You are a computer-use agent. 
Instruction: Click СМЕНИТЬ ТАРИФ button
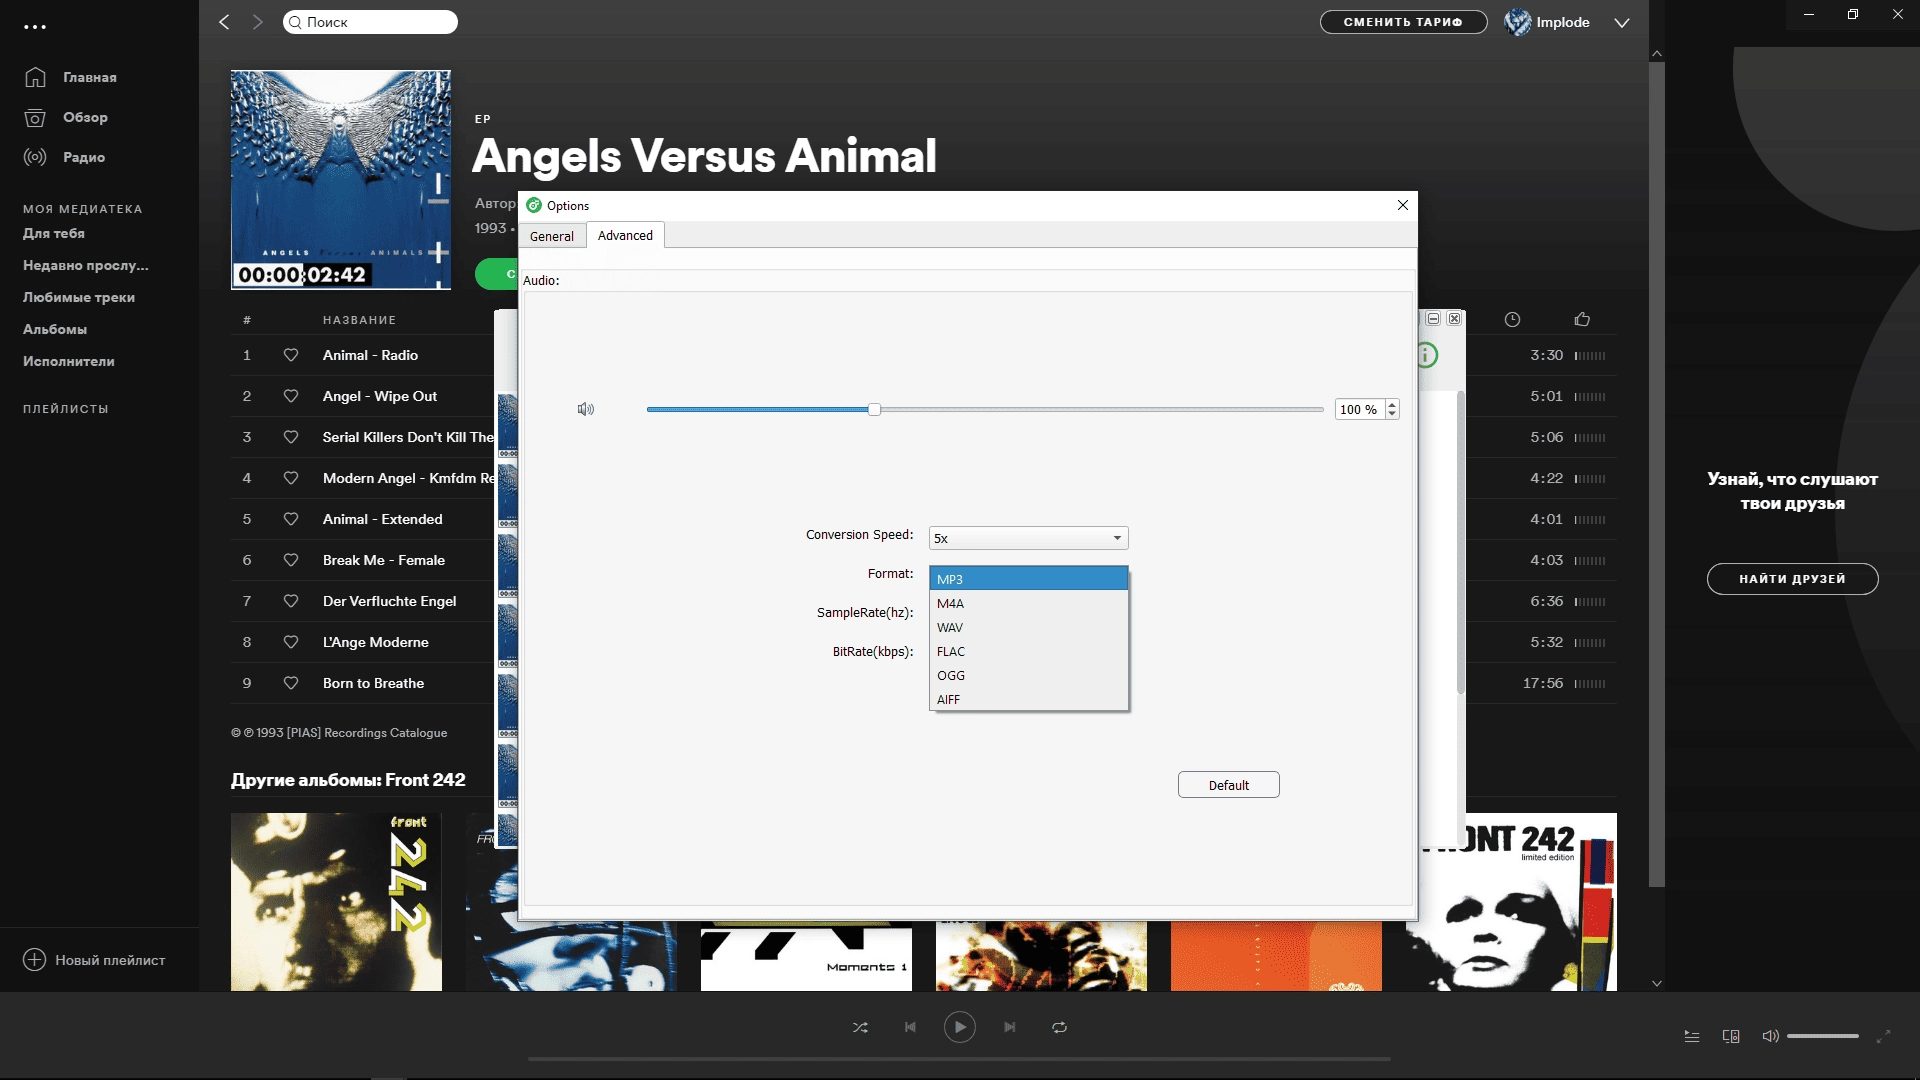tap(1403, 22)
